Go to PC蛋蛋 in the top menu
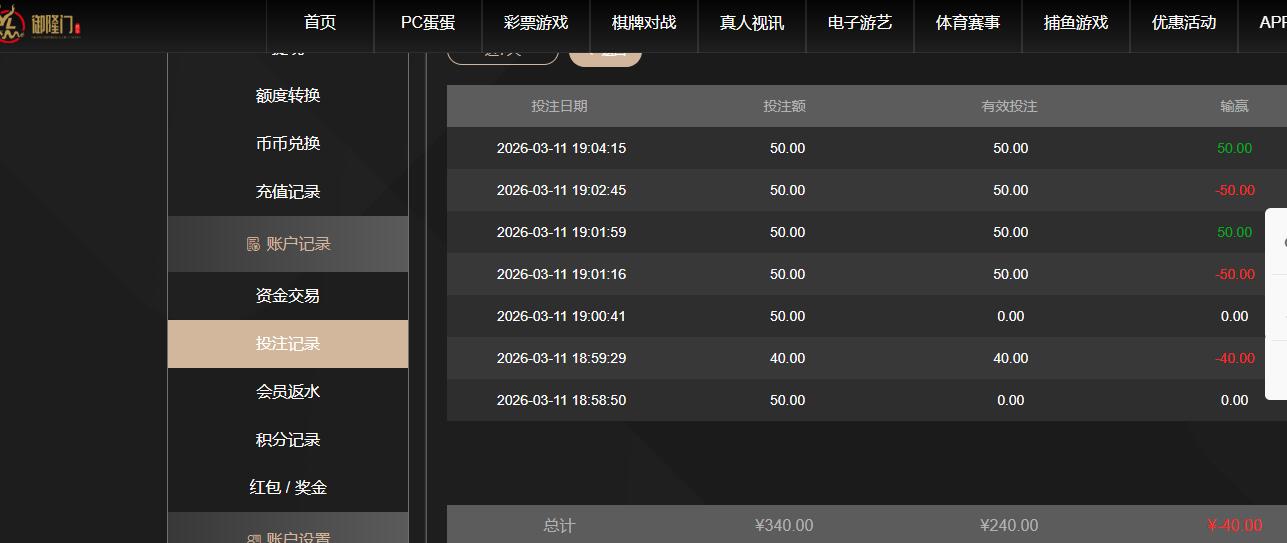This screenshot has height=543, width=1287. click(428, 23)
